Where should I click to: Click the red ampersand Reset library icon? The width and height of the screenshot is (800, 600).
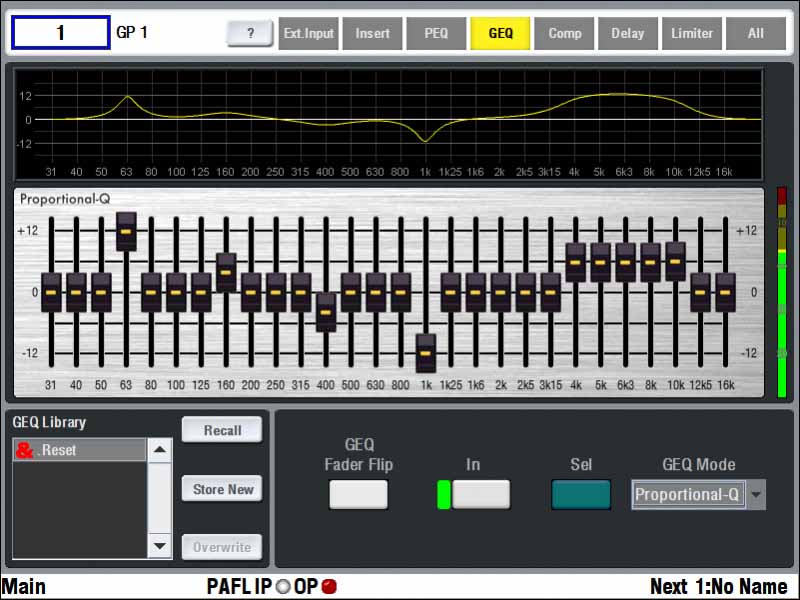click(25, 451)
